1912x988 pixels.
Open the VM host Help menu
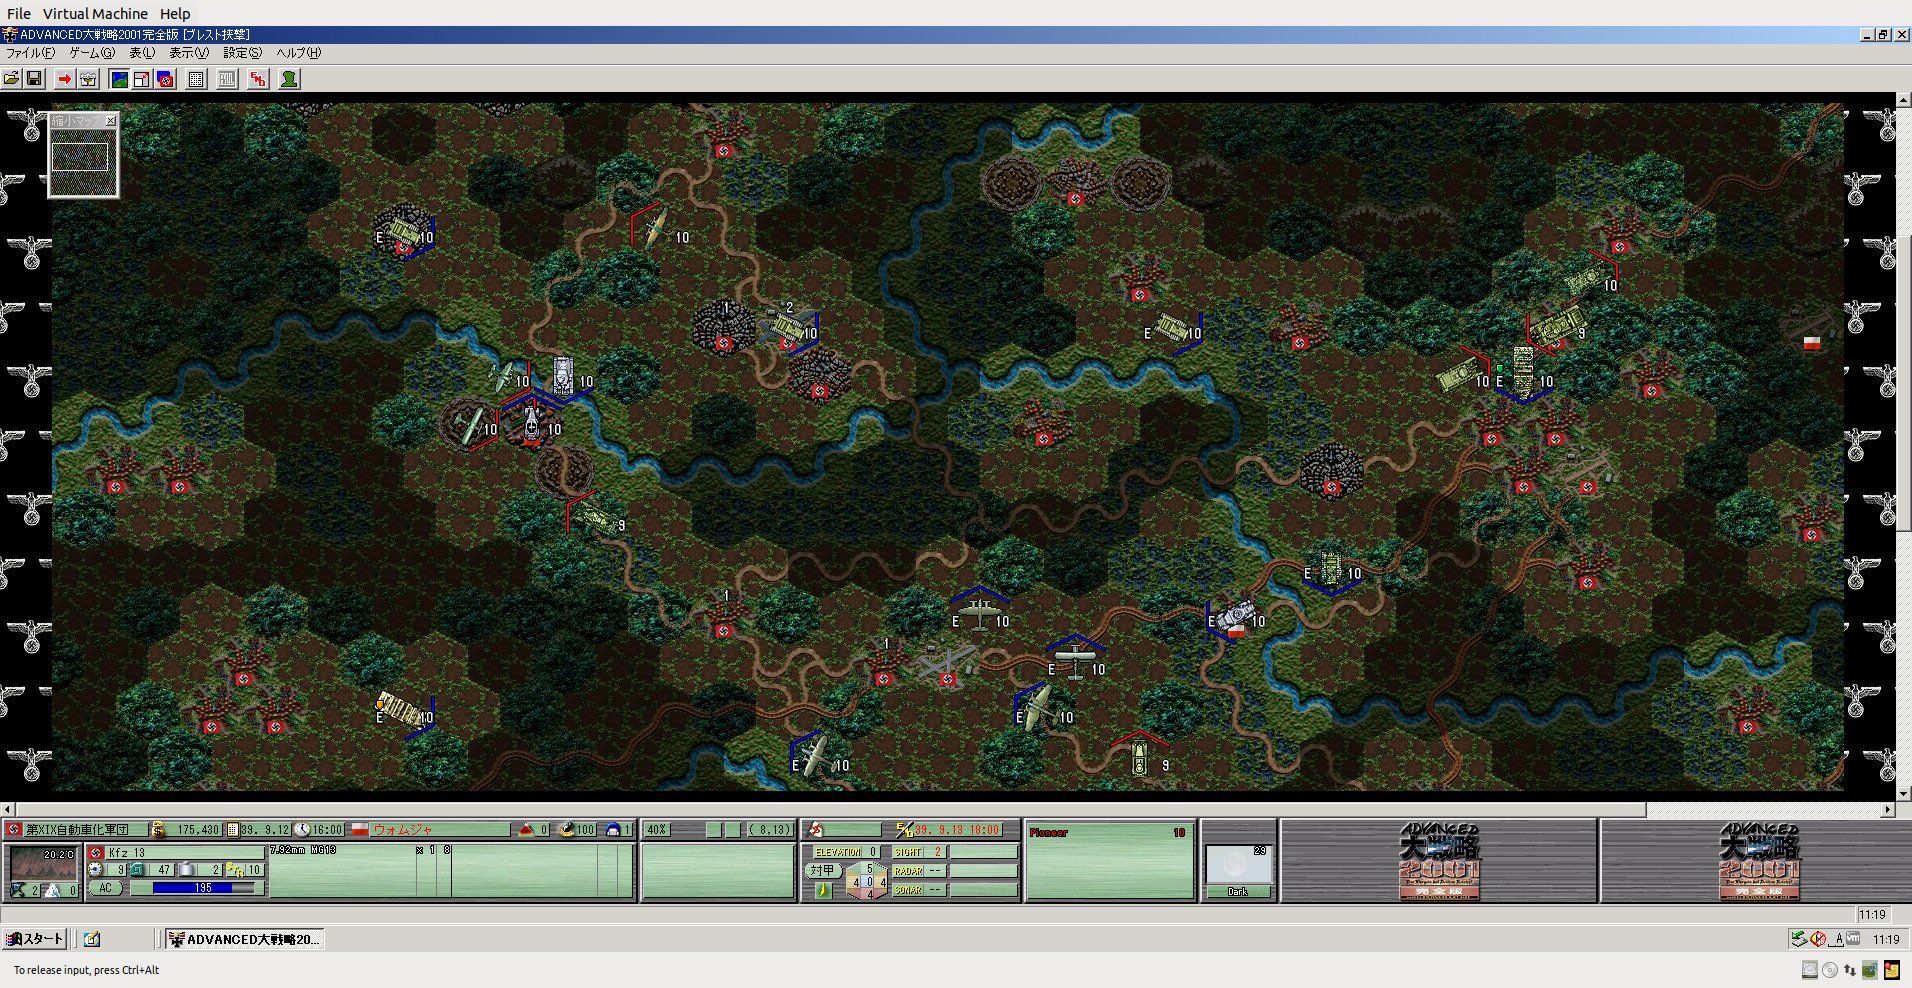(175, 14)
